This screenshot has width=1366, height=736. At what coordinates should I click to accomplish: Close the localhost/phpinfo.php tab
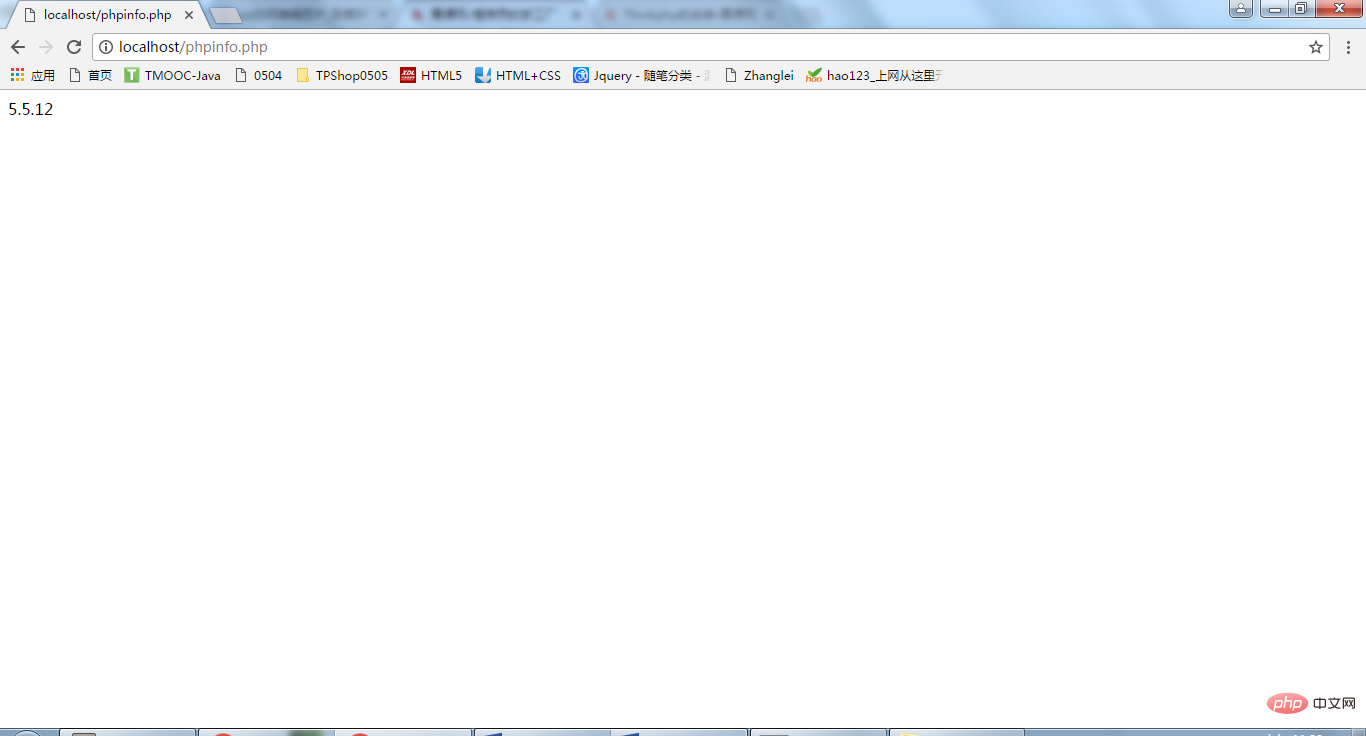pos(189,15)
